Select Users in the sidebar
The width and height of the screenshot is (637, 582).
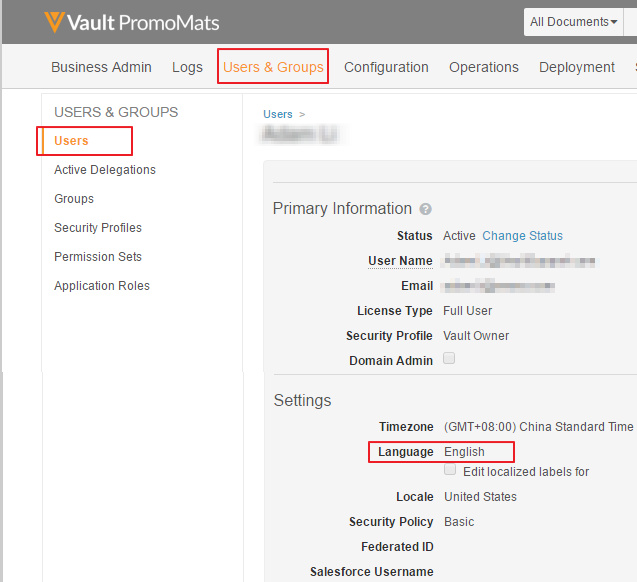[x=71, y=141]
